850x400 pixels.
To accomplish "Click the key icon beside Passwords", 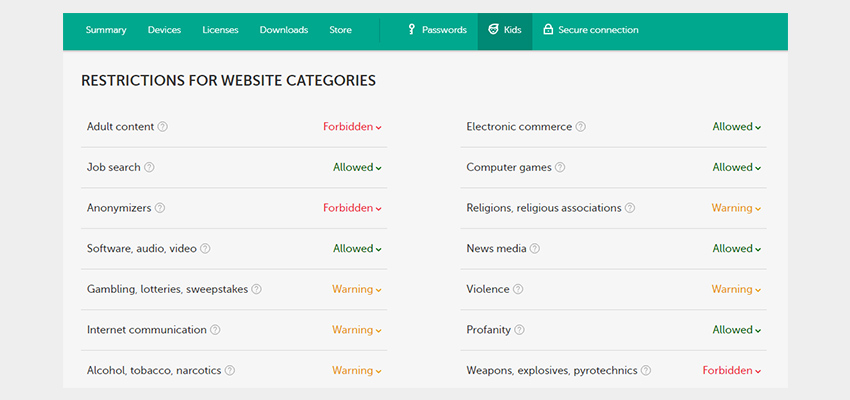I will click(x=411, y=30).
